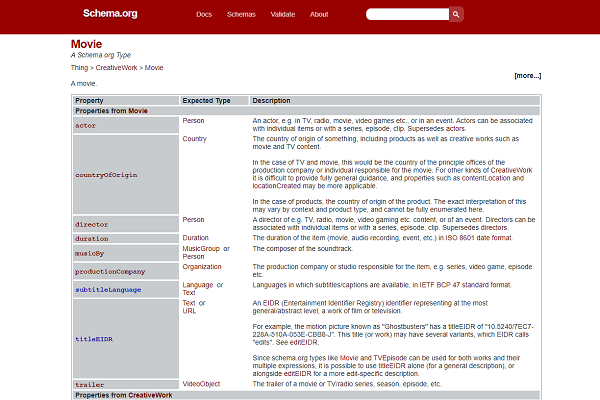Click the MusicGroup expected type link

coord(201,249)
